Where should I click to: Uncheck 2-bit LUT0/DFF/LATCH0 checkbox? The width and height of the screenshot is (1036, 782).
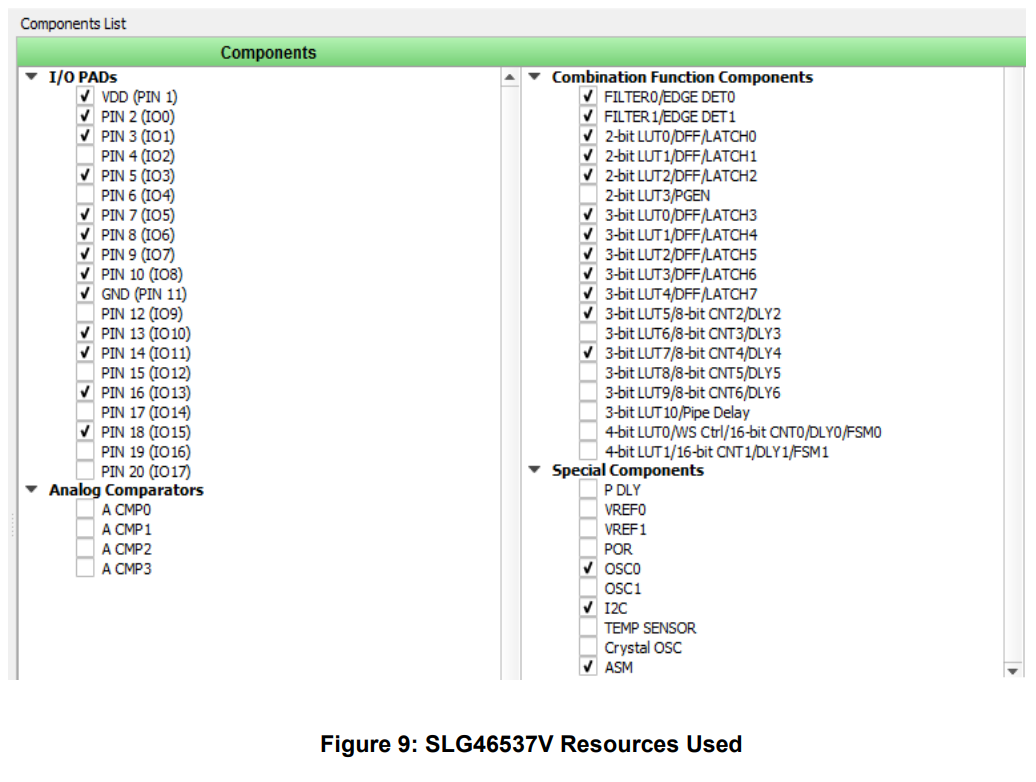tap(588, 136)
